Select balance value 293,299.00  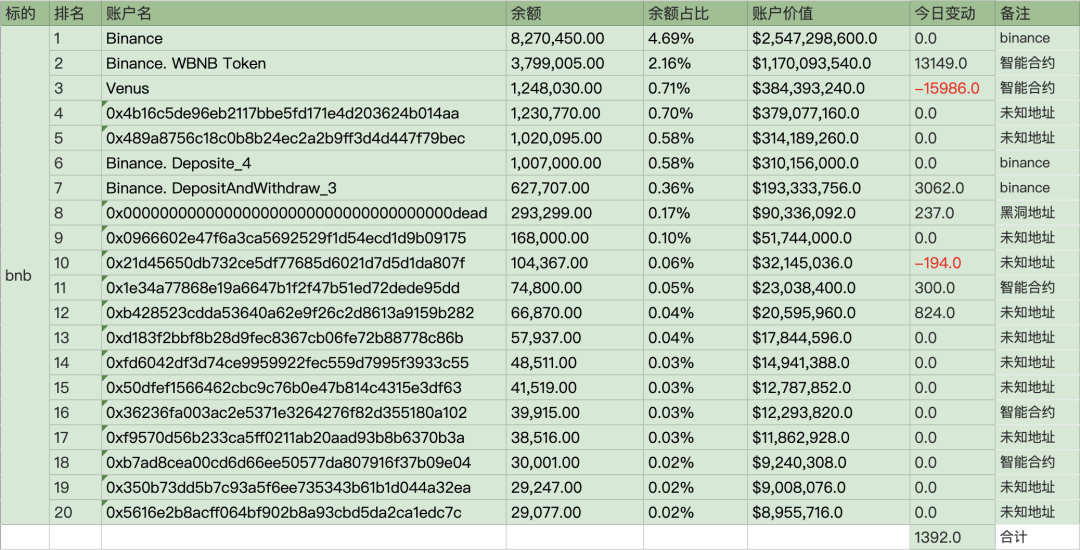[574, 213]
